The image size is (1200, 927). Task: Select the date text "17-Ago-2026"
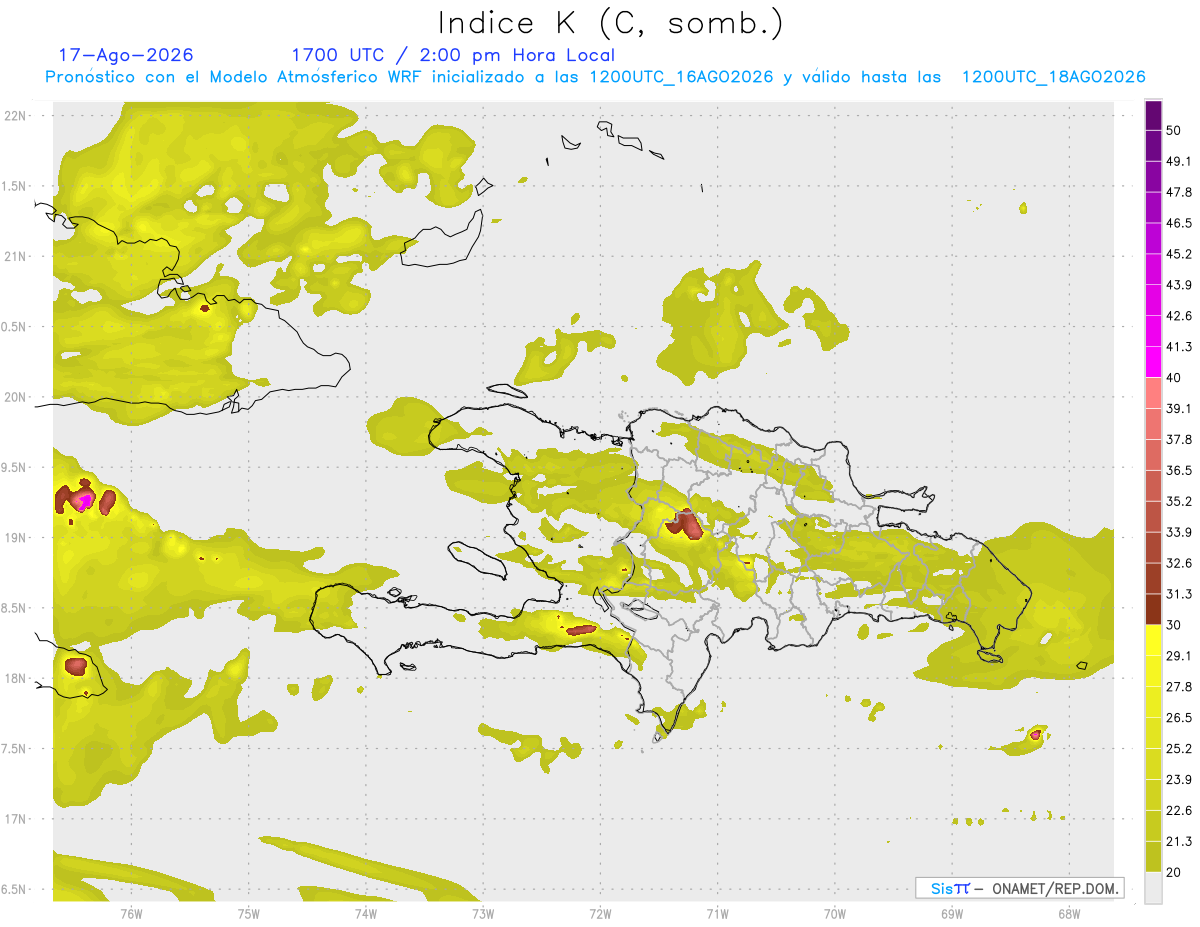tap(126, 55)
